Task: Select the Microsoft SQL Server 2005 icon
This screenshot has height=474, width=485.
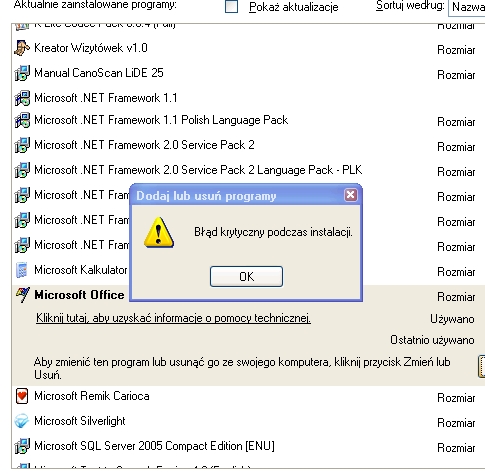Action: pyautogui.click(x=22, y=446)
